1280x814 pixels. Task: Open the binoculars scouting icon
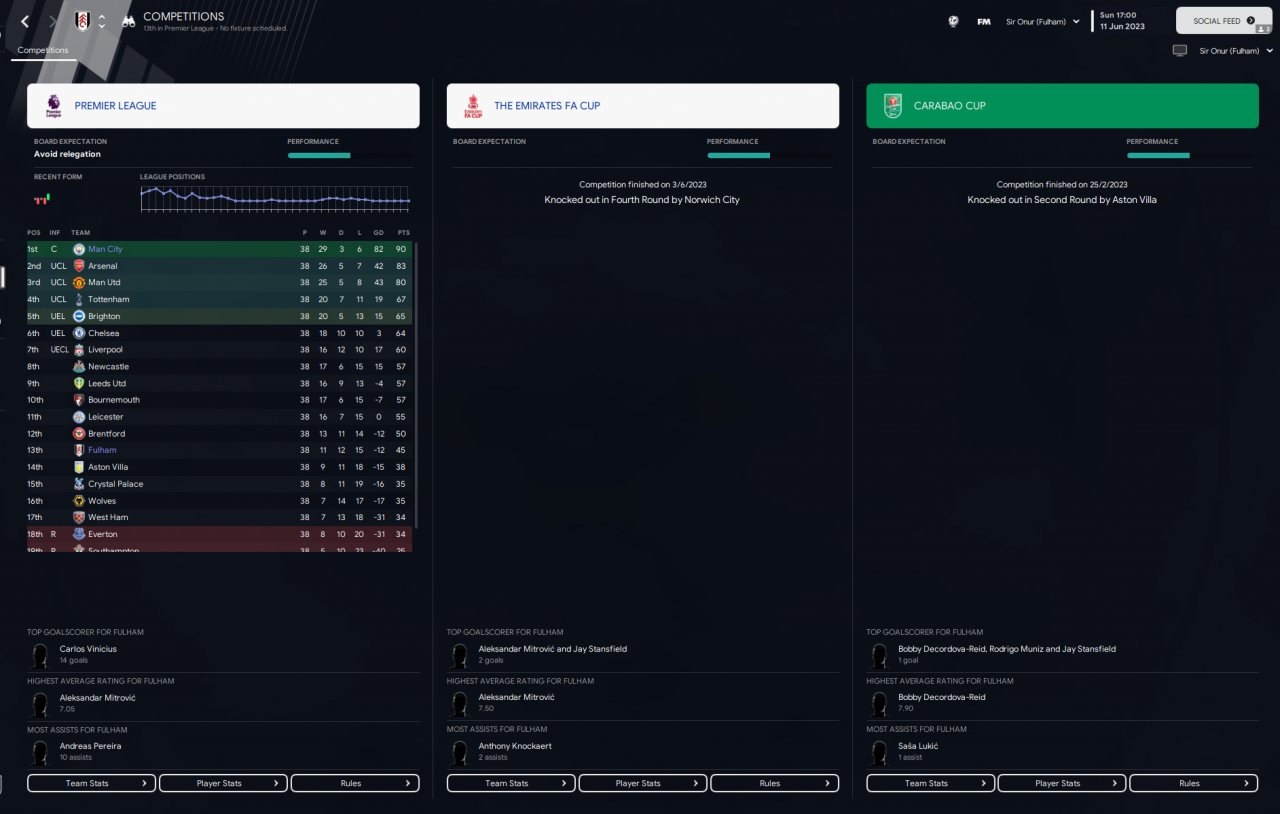click(128, 21)
